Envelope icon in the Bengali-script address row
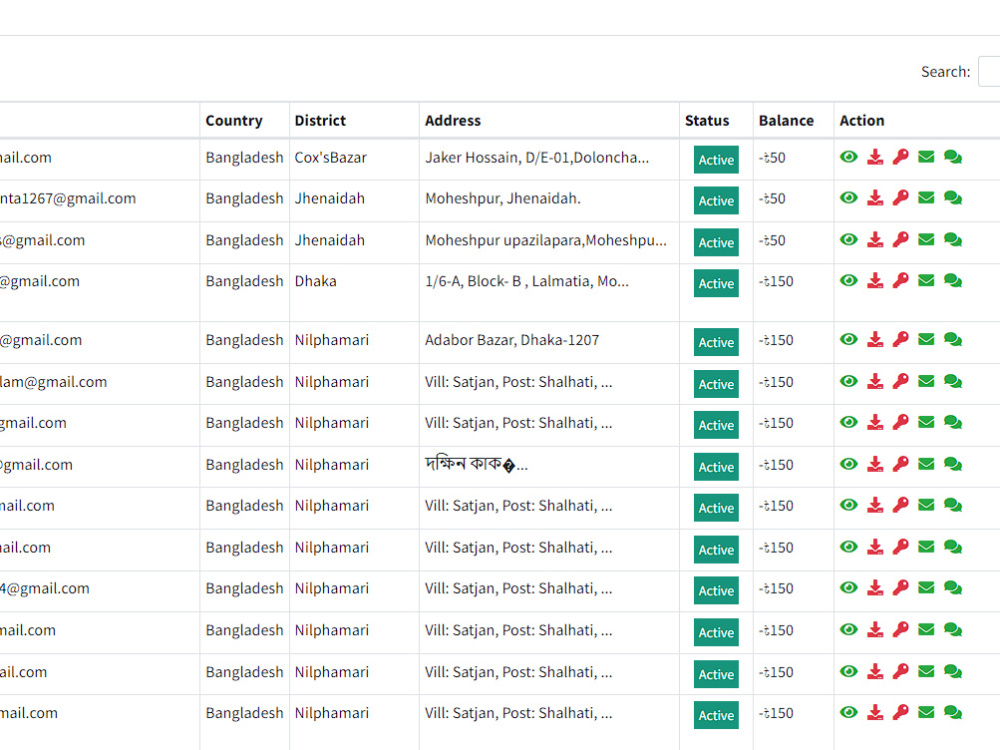 (926, 464)
